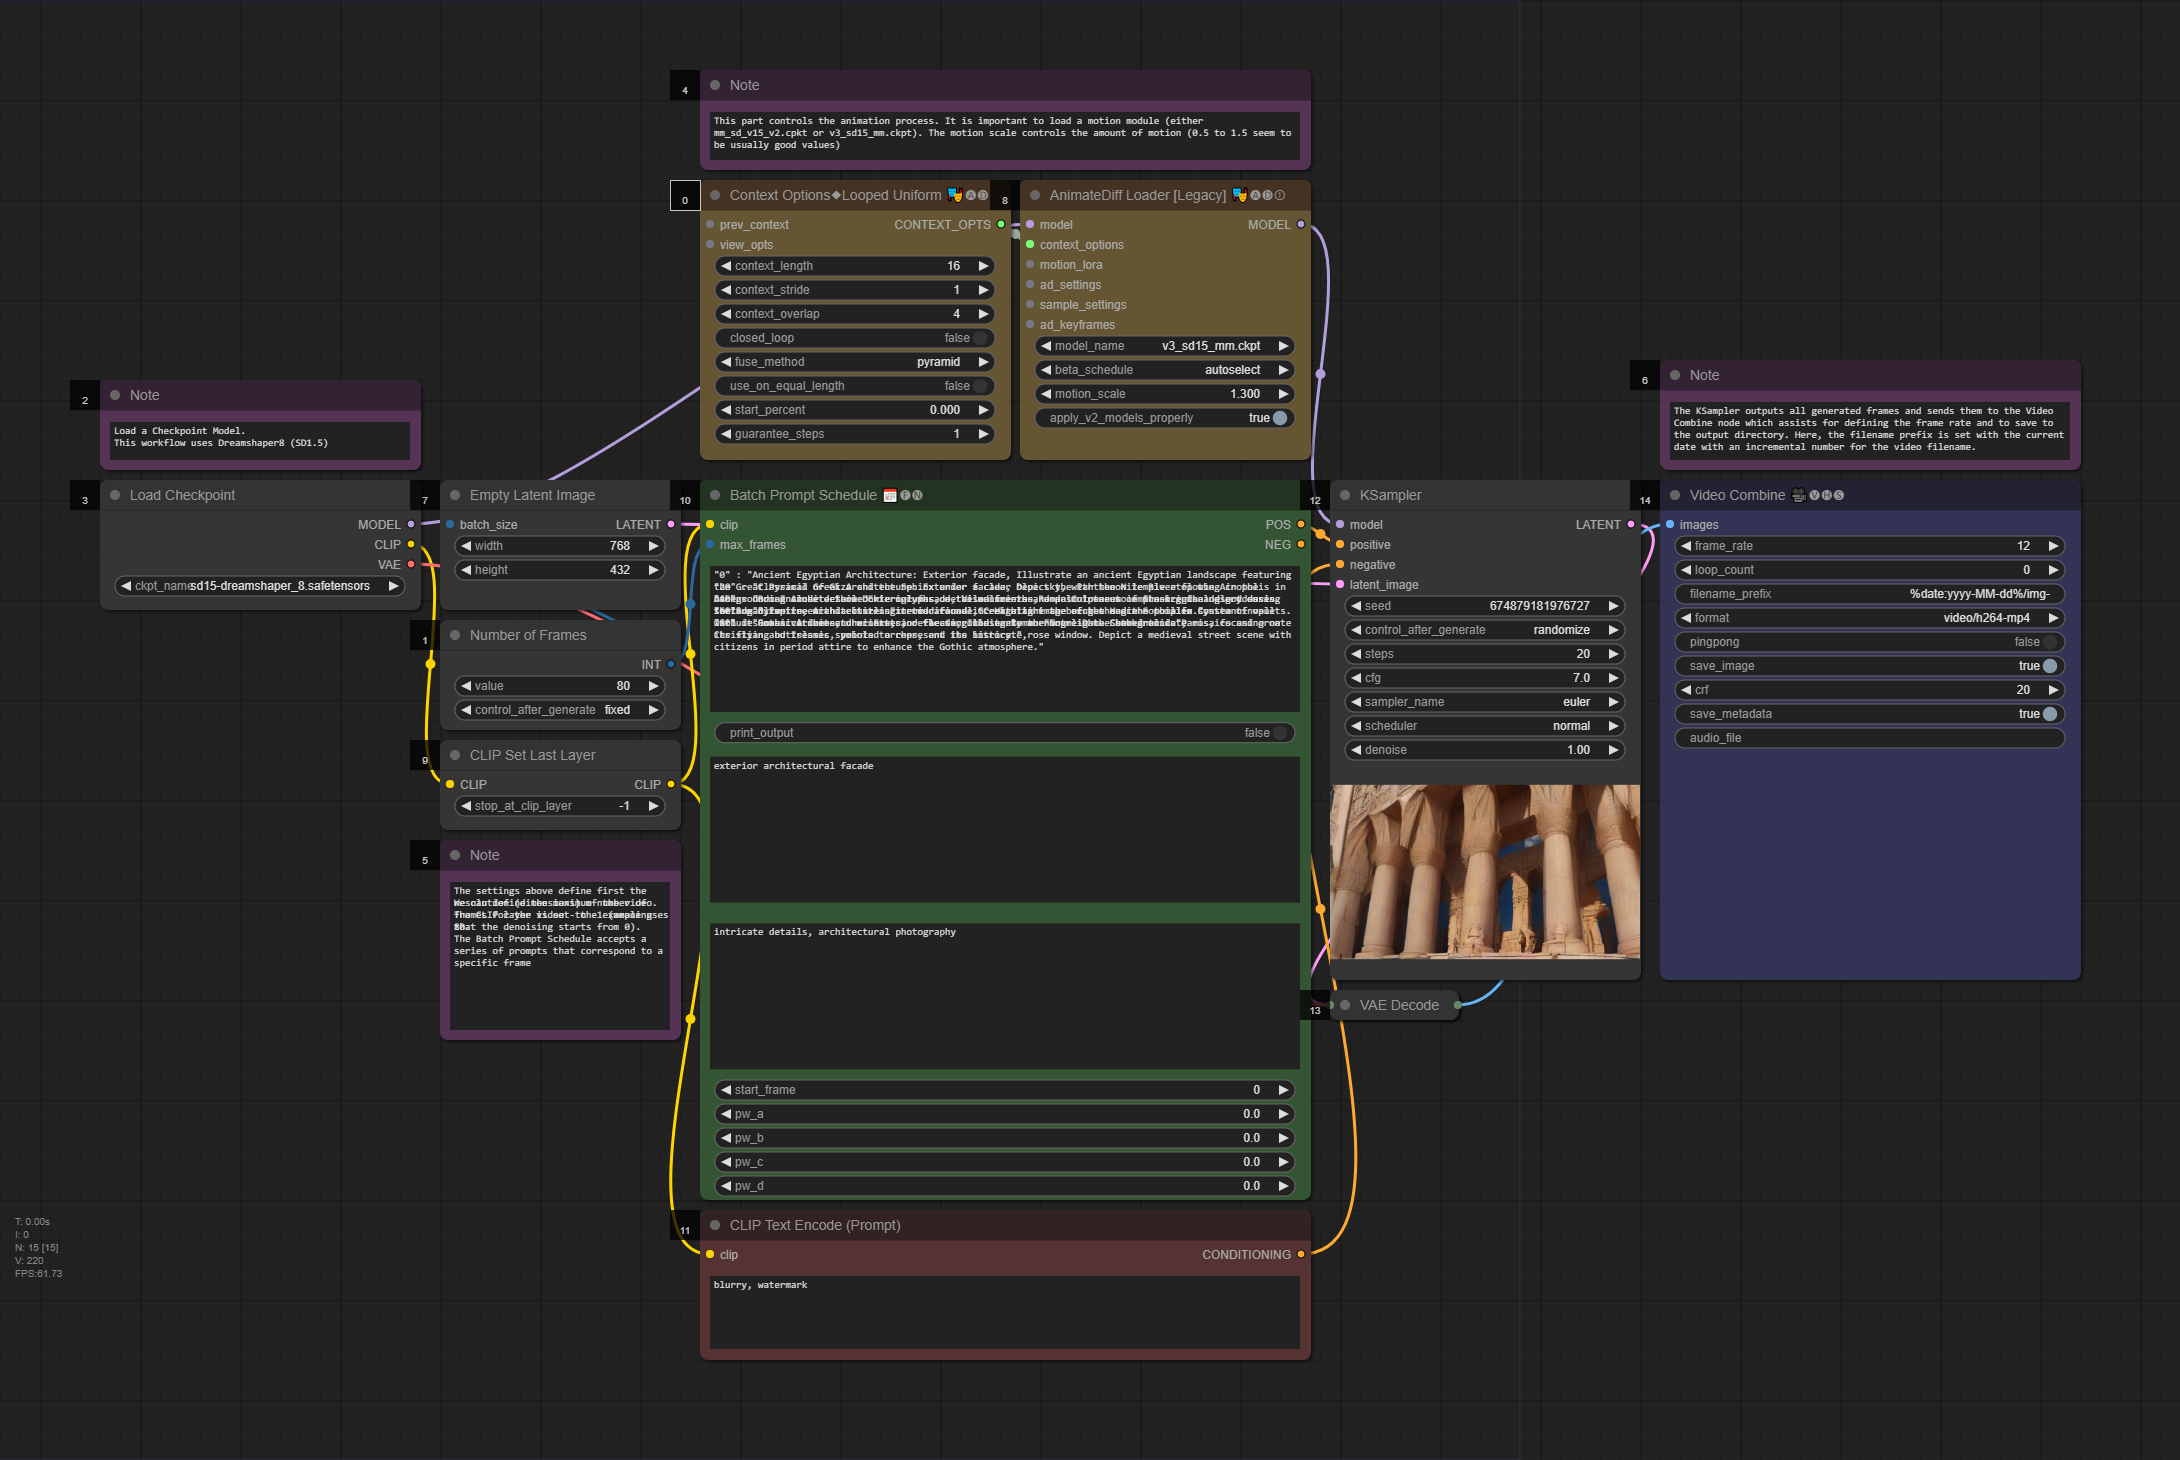The height and width of the screenshot is (1460, 2180).
Task: Click the LATENT output port on KSampler
Action: point(1631,524)
